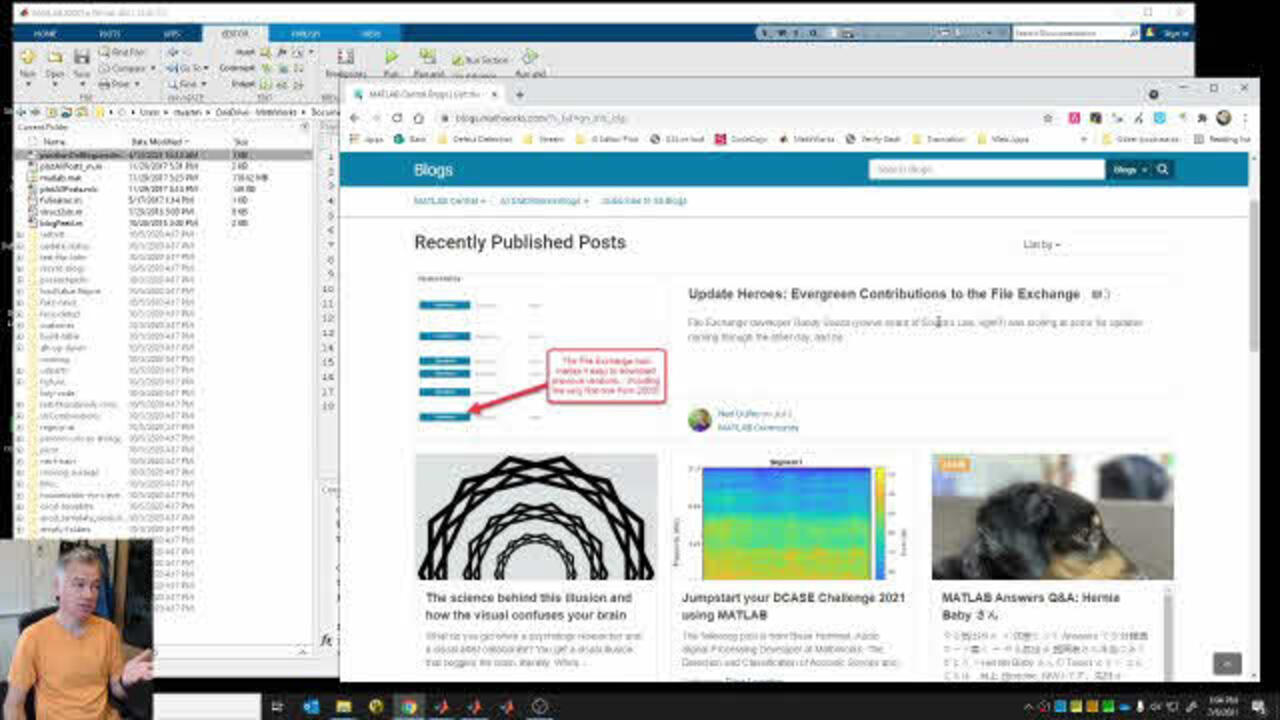
Task: Click Subscribe to All Blogs link
Action: pos(644,201)
